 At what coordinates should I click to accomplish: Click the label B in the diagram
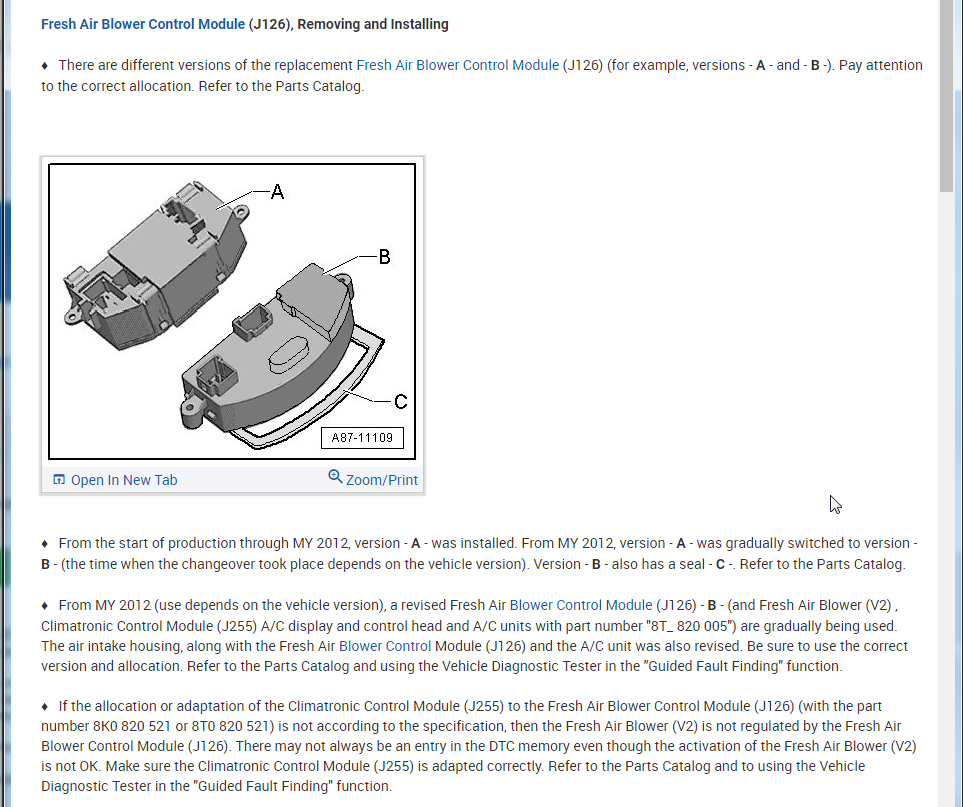[384, 257]
